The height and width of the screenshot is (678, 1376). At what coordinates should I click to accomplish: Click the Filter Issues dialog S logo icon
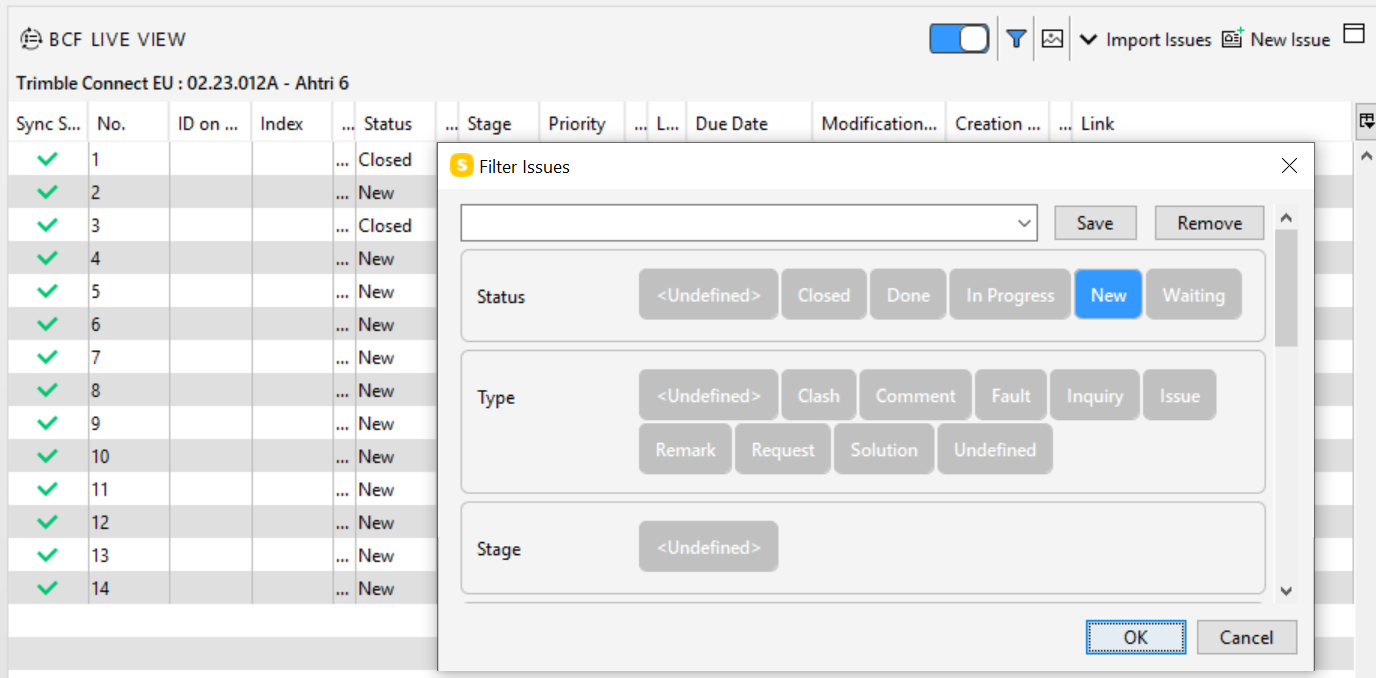pos(461,166)
